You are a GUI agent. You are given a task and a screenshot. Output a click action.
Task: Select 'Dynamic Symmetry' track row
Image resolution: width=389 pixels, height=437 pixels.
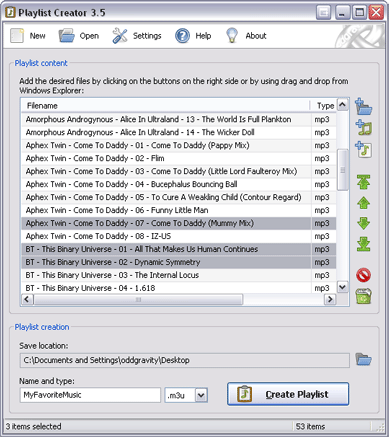pos(179,262)
